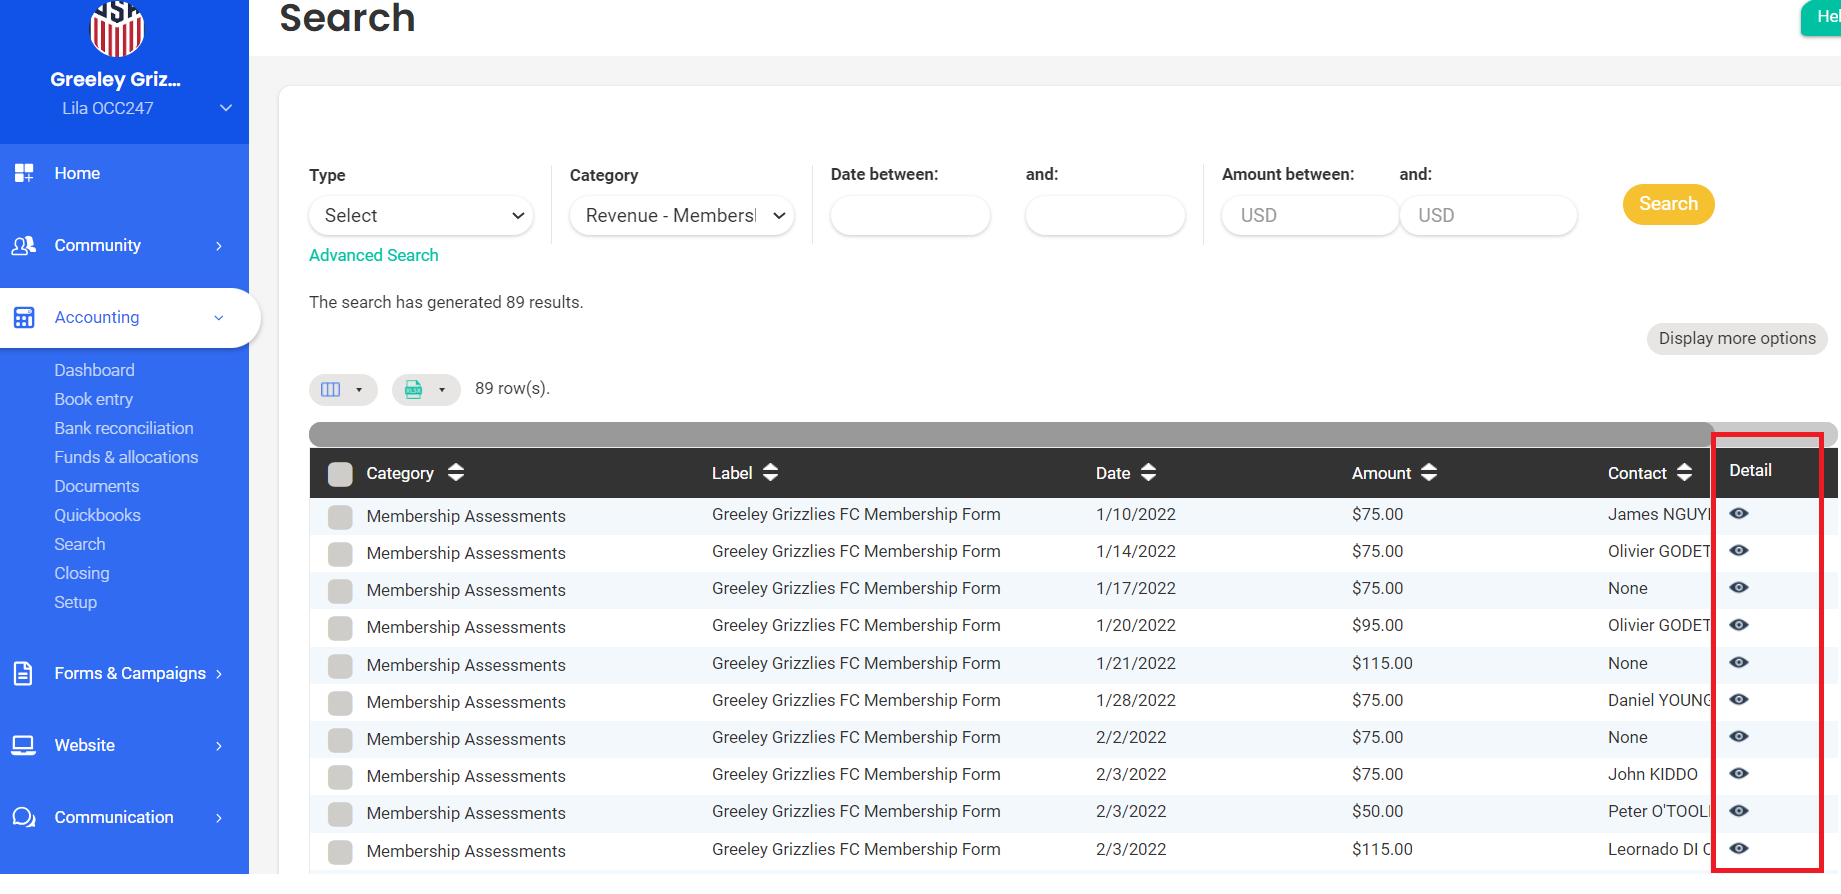Sort table by Date column arrows
1841x894 pixels.
[1148, 473]
